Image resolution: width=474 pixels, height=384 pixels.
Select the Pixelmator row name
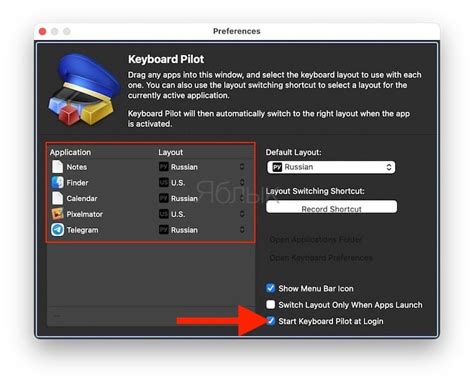pyautogui.click(x=85, y=214)
